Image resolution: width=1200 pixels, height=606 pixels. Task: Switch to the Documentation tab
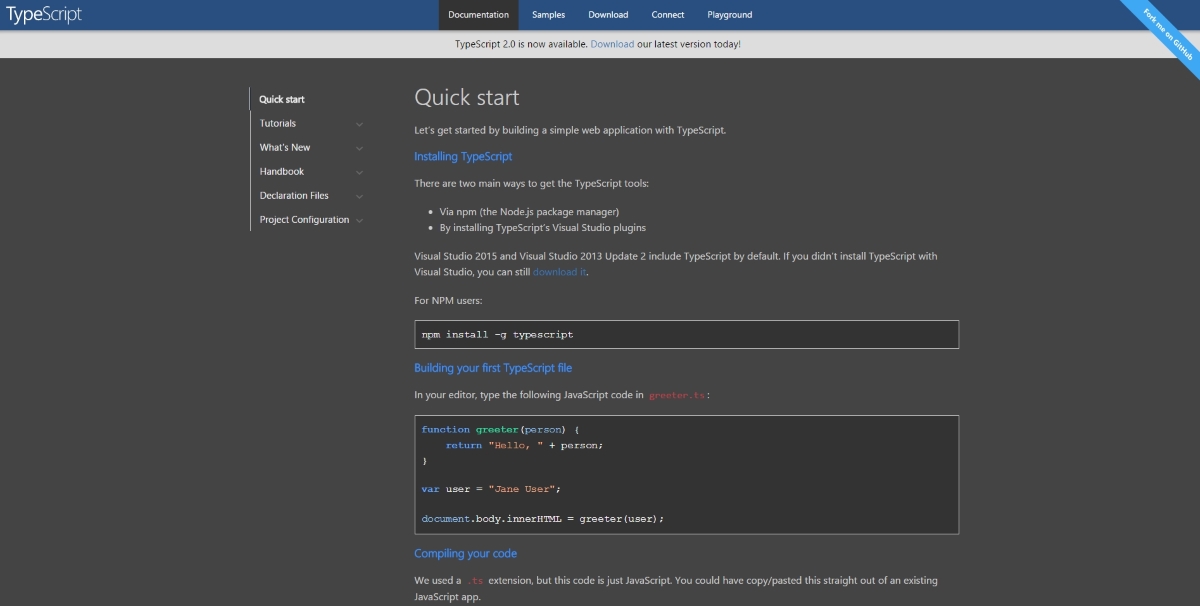pyautogui.click(x=478, y=14)
